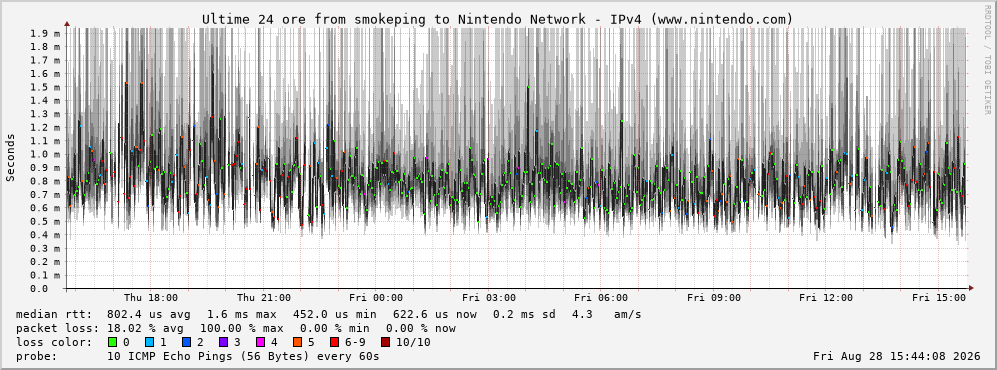Click the Seconds y-axis label
The image size is (997, 370).
click(11, 158)
